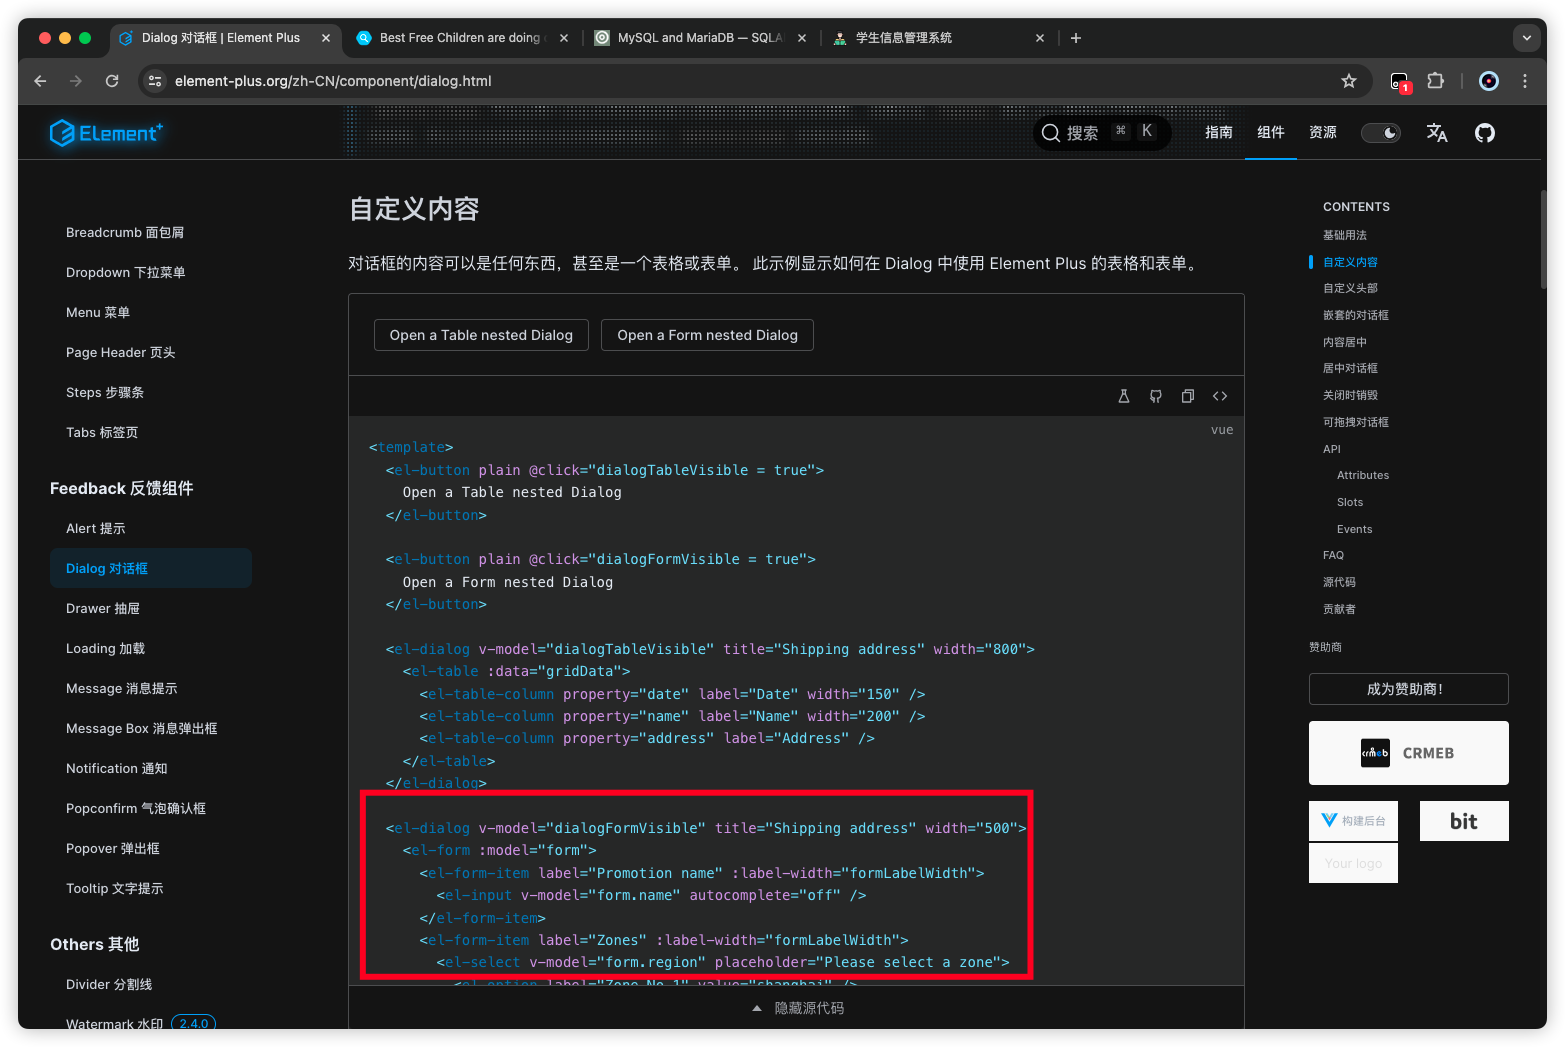Jump to Attributes in contents
The height and width of the screenshot is (1047, 1565).
tap(1363, 475)
